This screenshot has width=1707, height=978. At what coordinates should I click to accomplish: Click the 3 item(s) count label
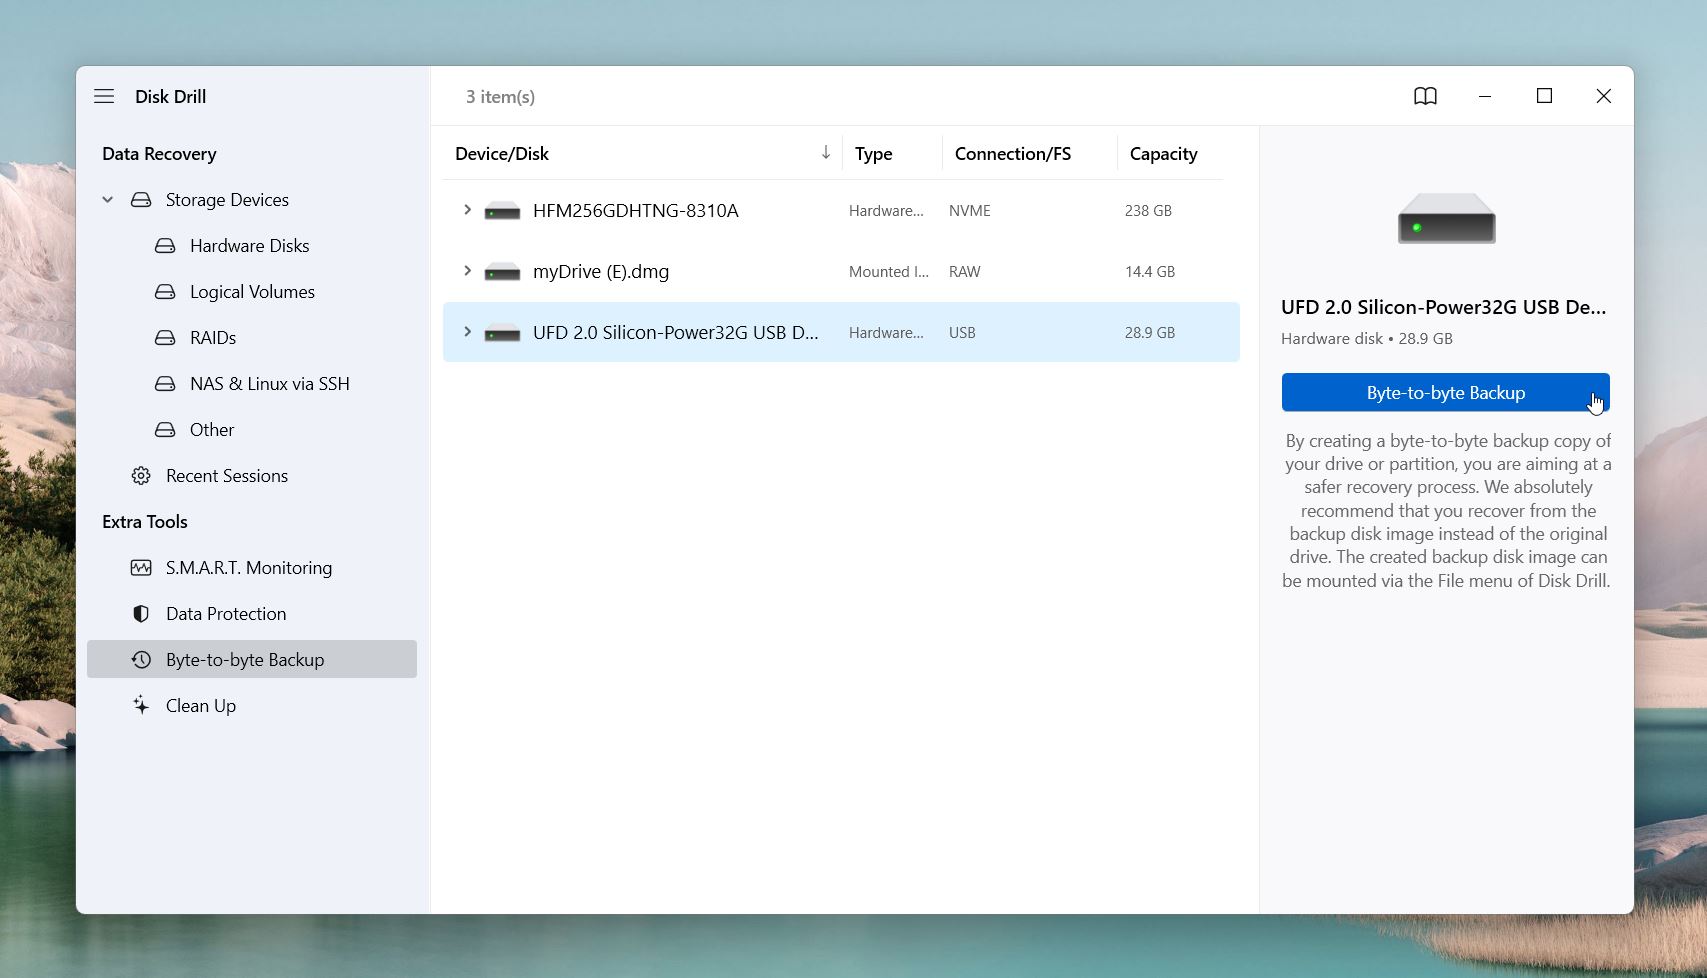click(500, 97)
